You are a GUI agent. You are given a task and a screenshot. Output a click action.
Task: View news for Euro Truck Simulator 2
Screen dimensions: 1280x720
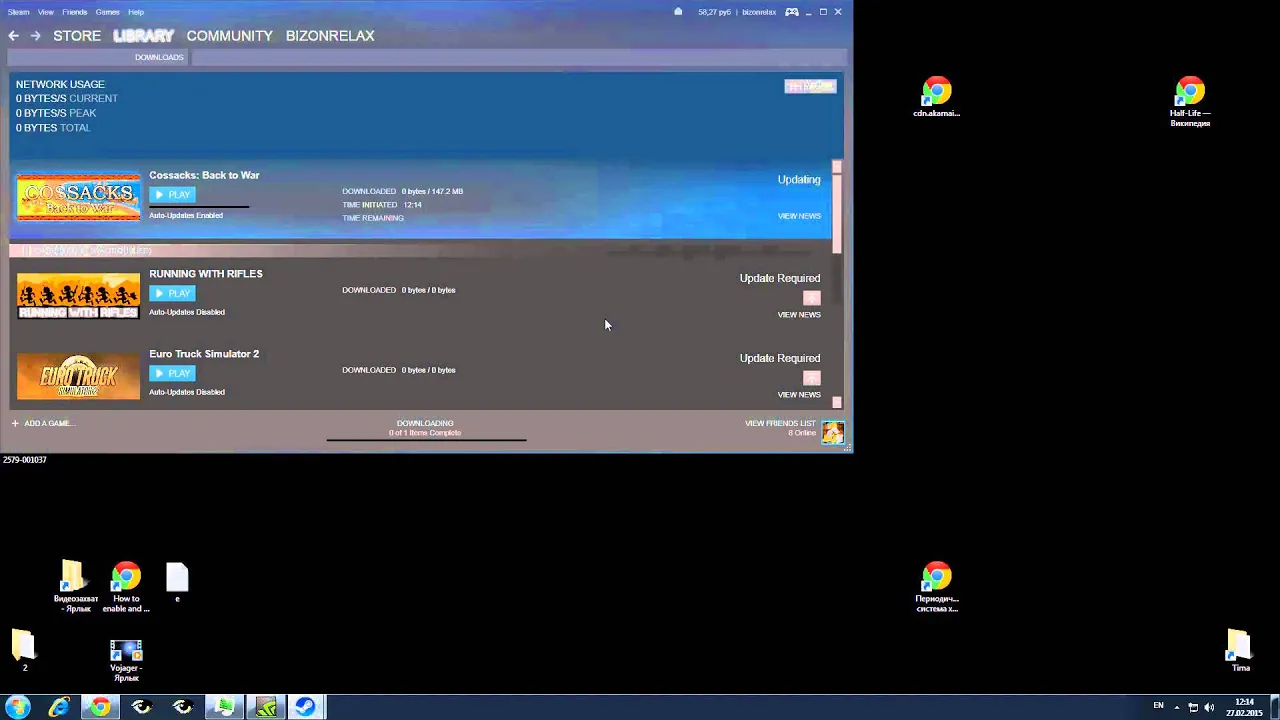point(799,395)
